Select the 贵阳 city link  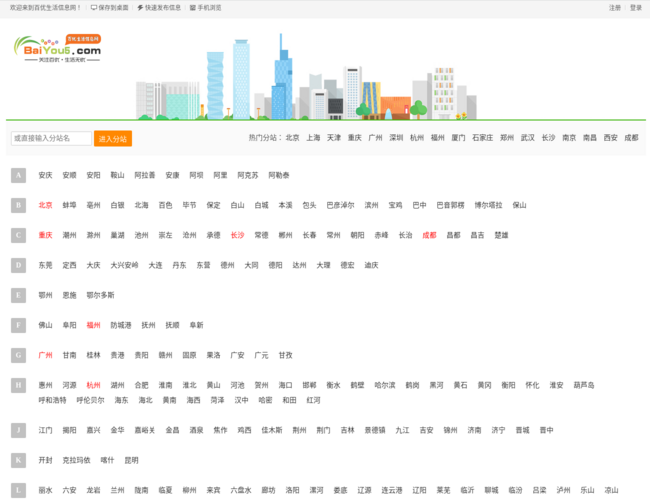click(x=141, y=355)
